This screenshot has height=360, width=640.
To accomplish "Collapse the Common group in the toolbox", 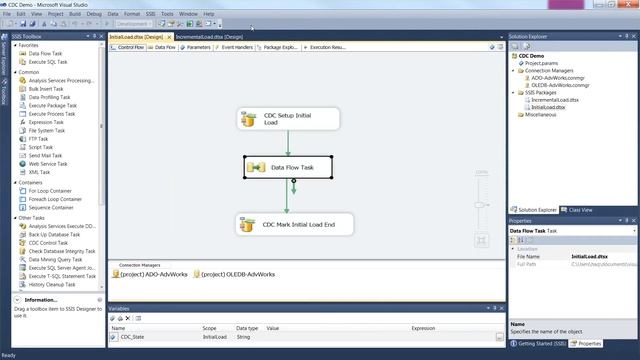I will point(16,72).
